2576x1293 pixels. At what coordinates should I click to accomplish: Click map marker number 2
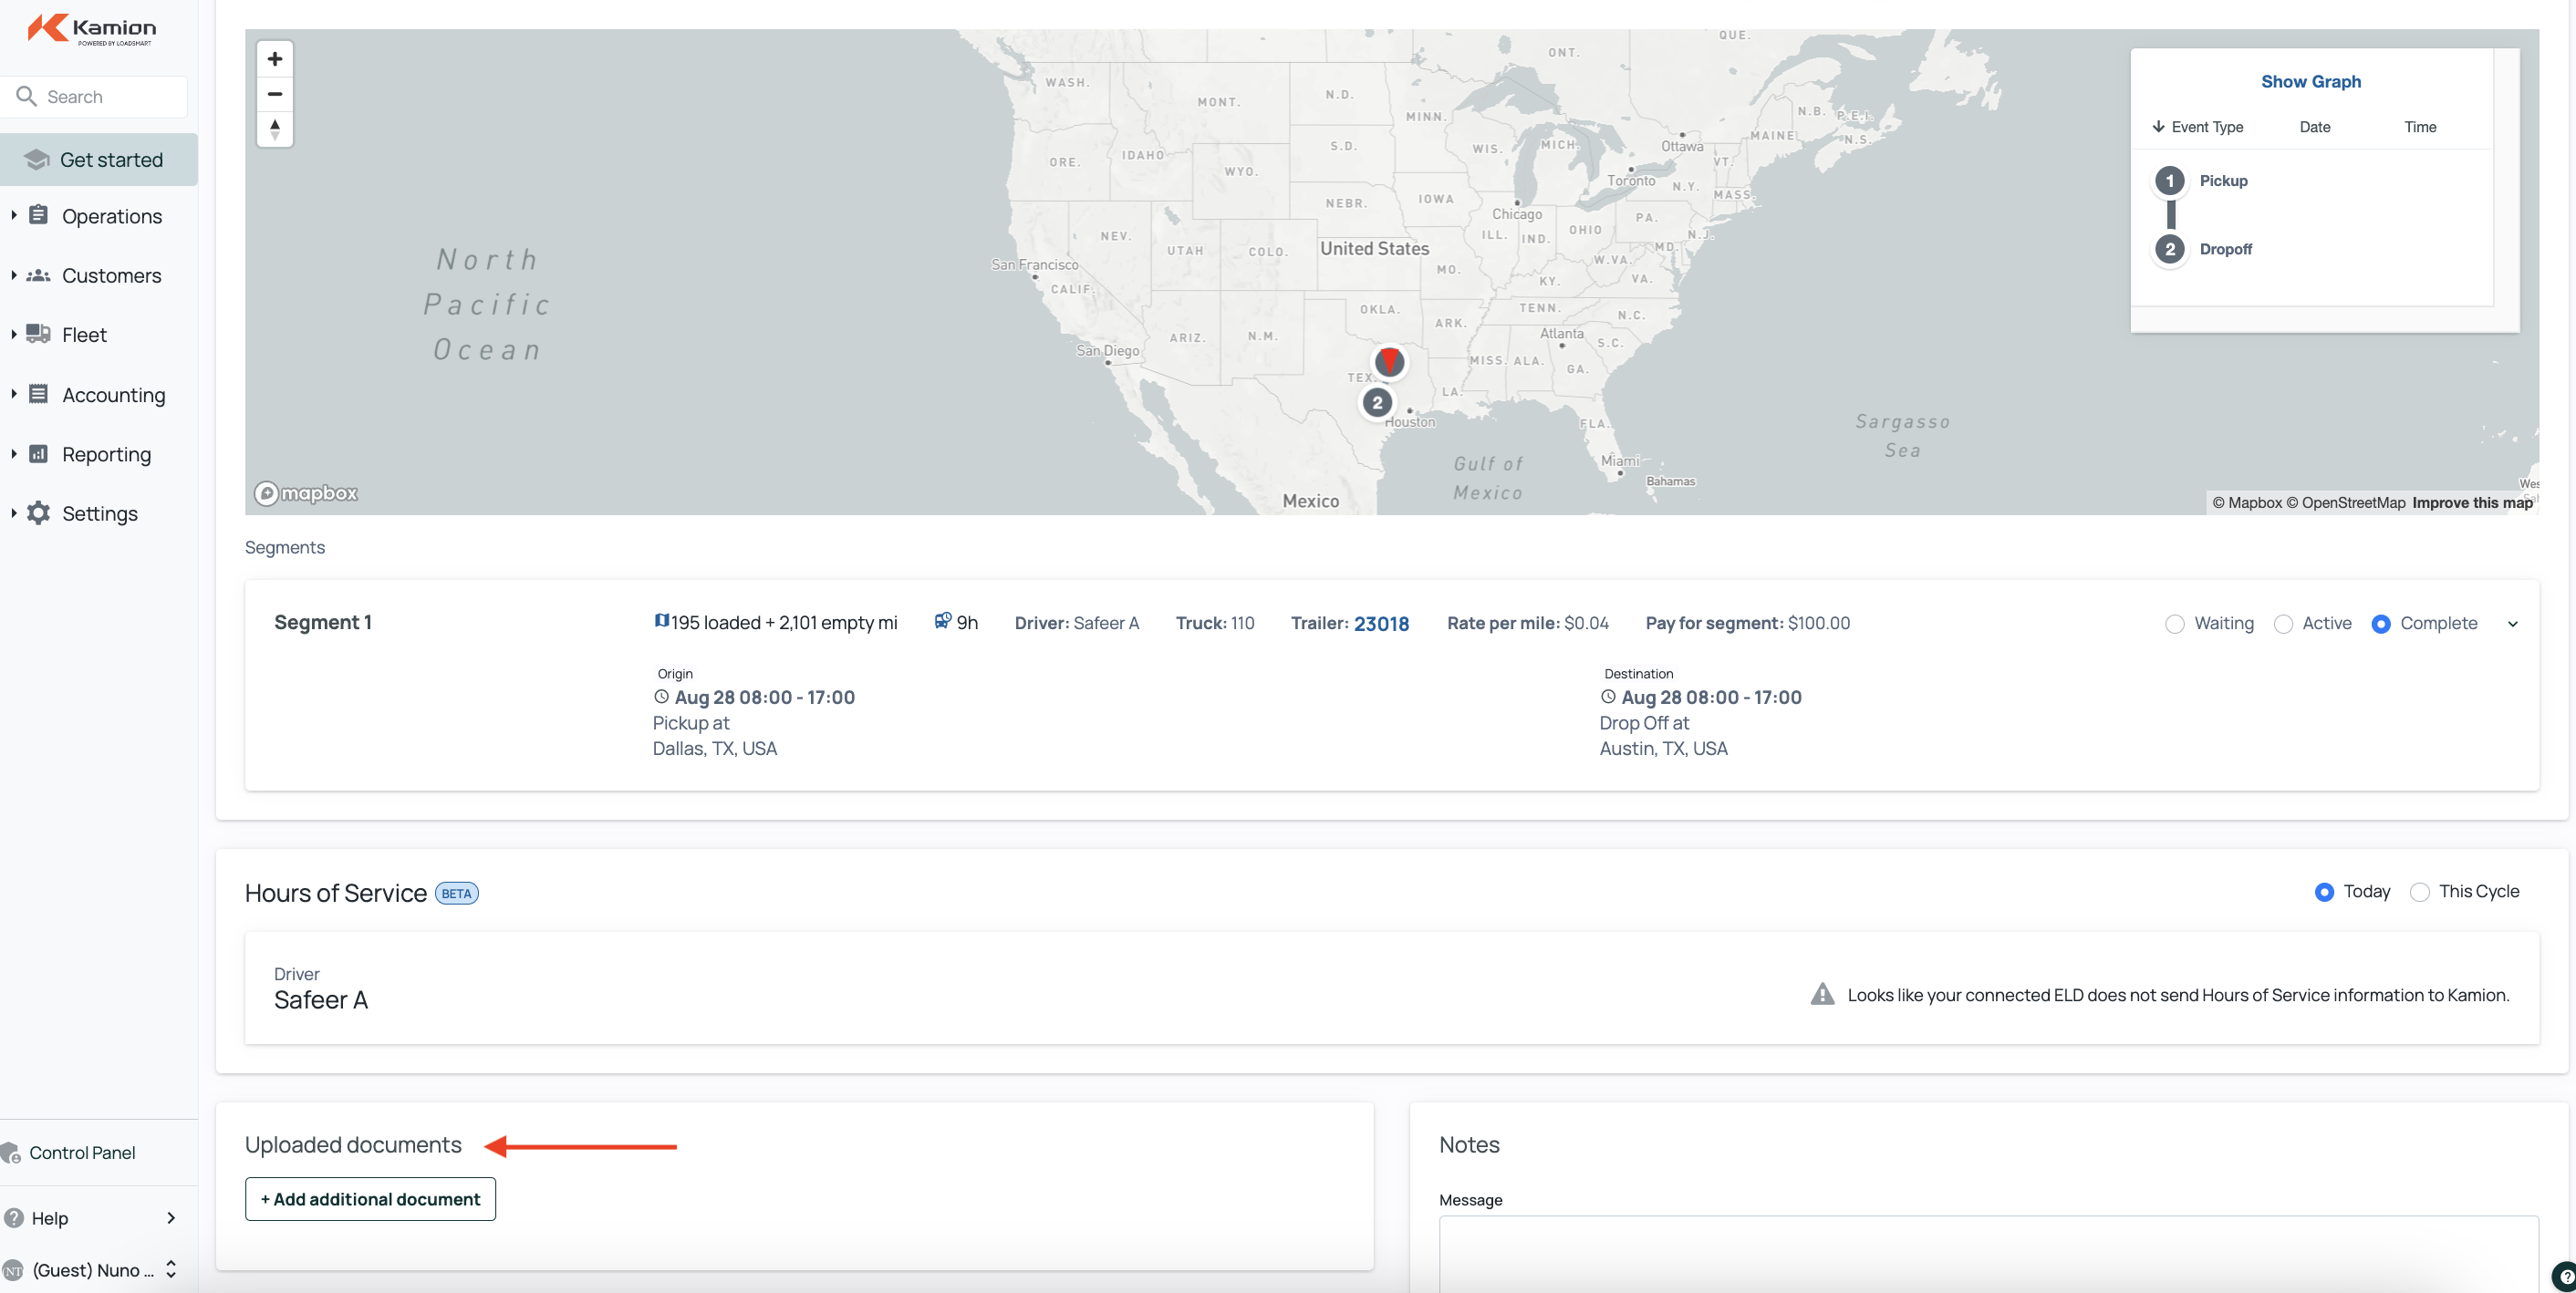point(1377,403)
